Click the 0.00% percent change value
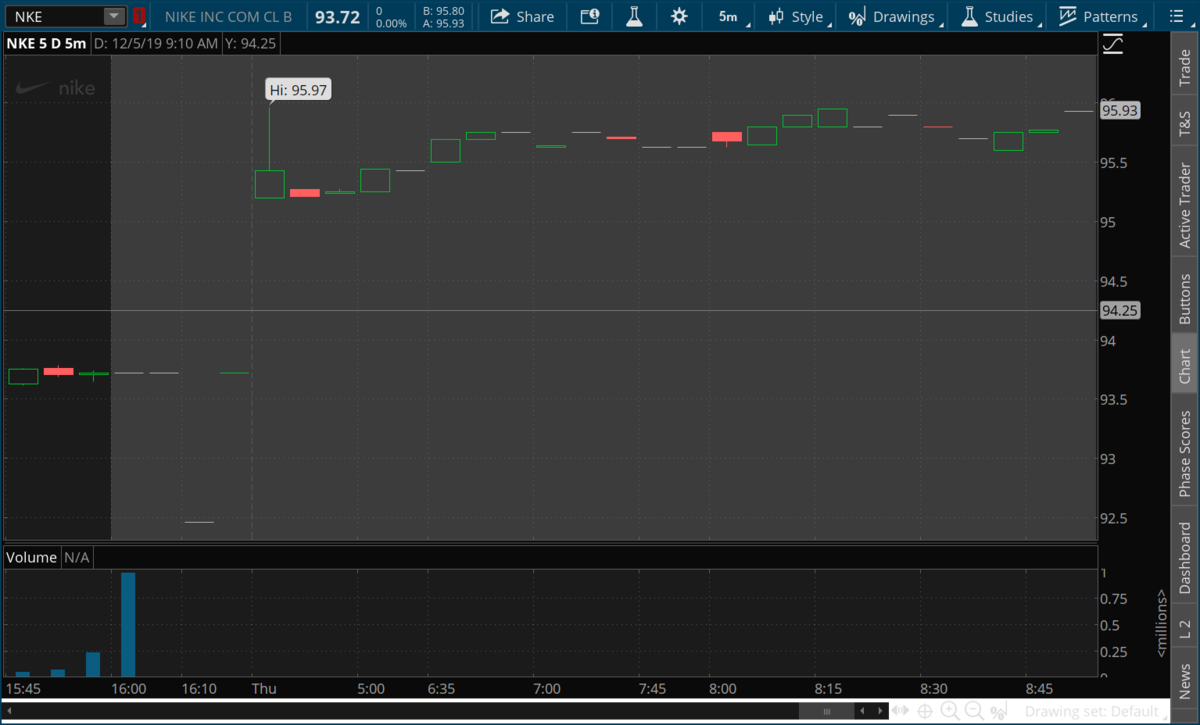 click(x=390, y=23)
